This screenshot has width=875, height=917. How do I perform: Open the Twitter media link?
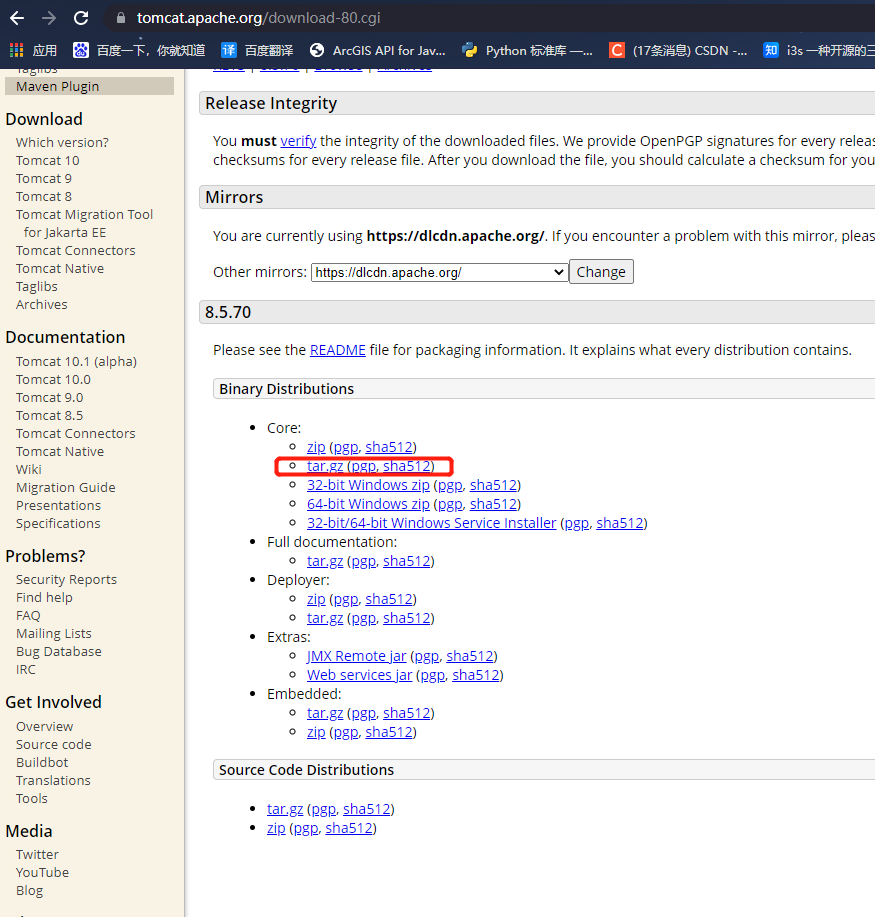pos(37,854)
